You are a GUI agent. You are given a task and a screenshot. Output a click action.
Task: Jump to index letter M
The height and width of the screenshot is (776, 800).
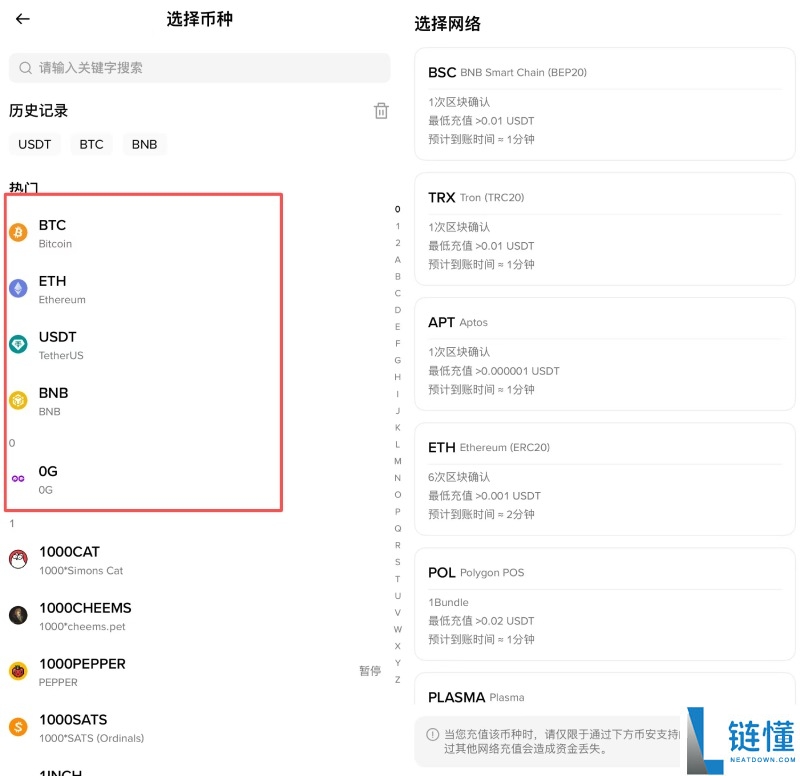pos(397,461)
